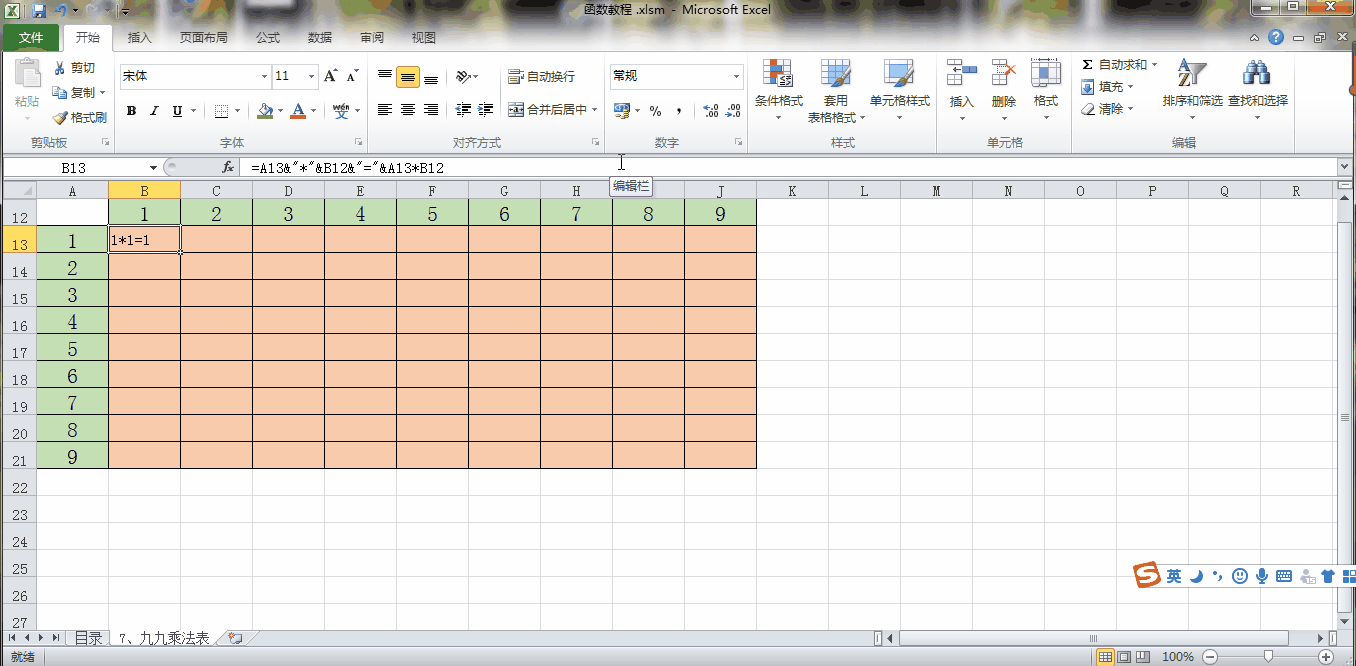
Task: Enable Wrap Text for cell
Action: coord(516,77)
